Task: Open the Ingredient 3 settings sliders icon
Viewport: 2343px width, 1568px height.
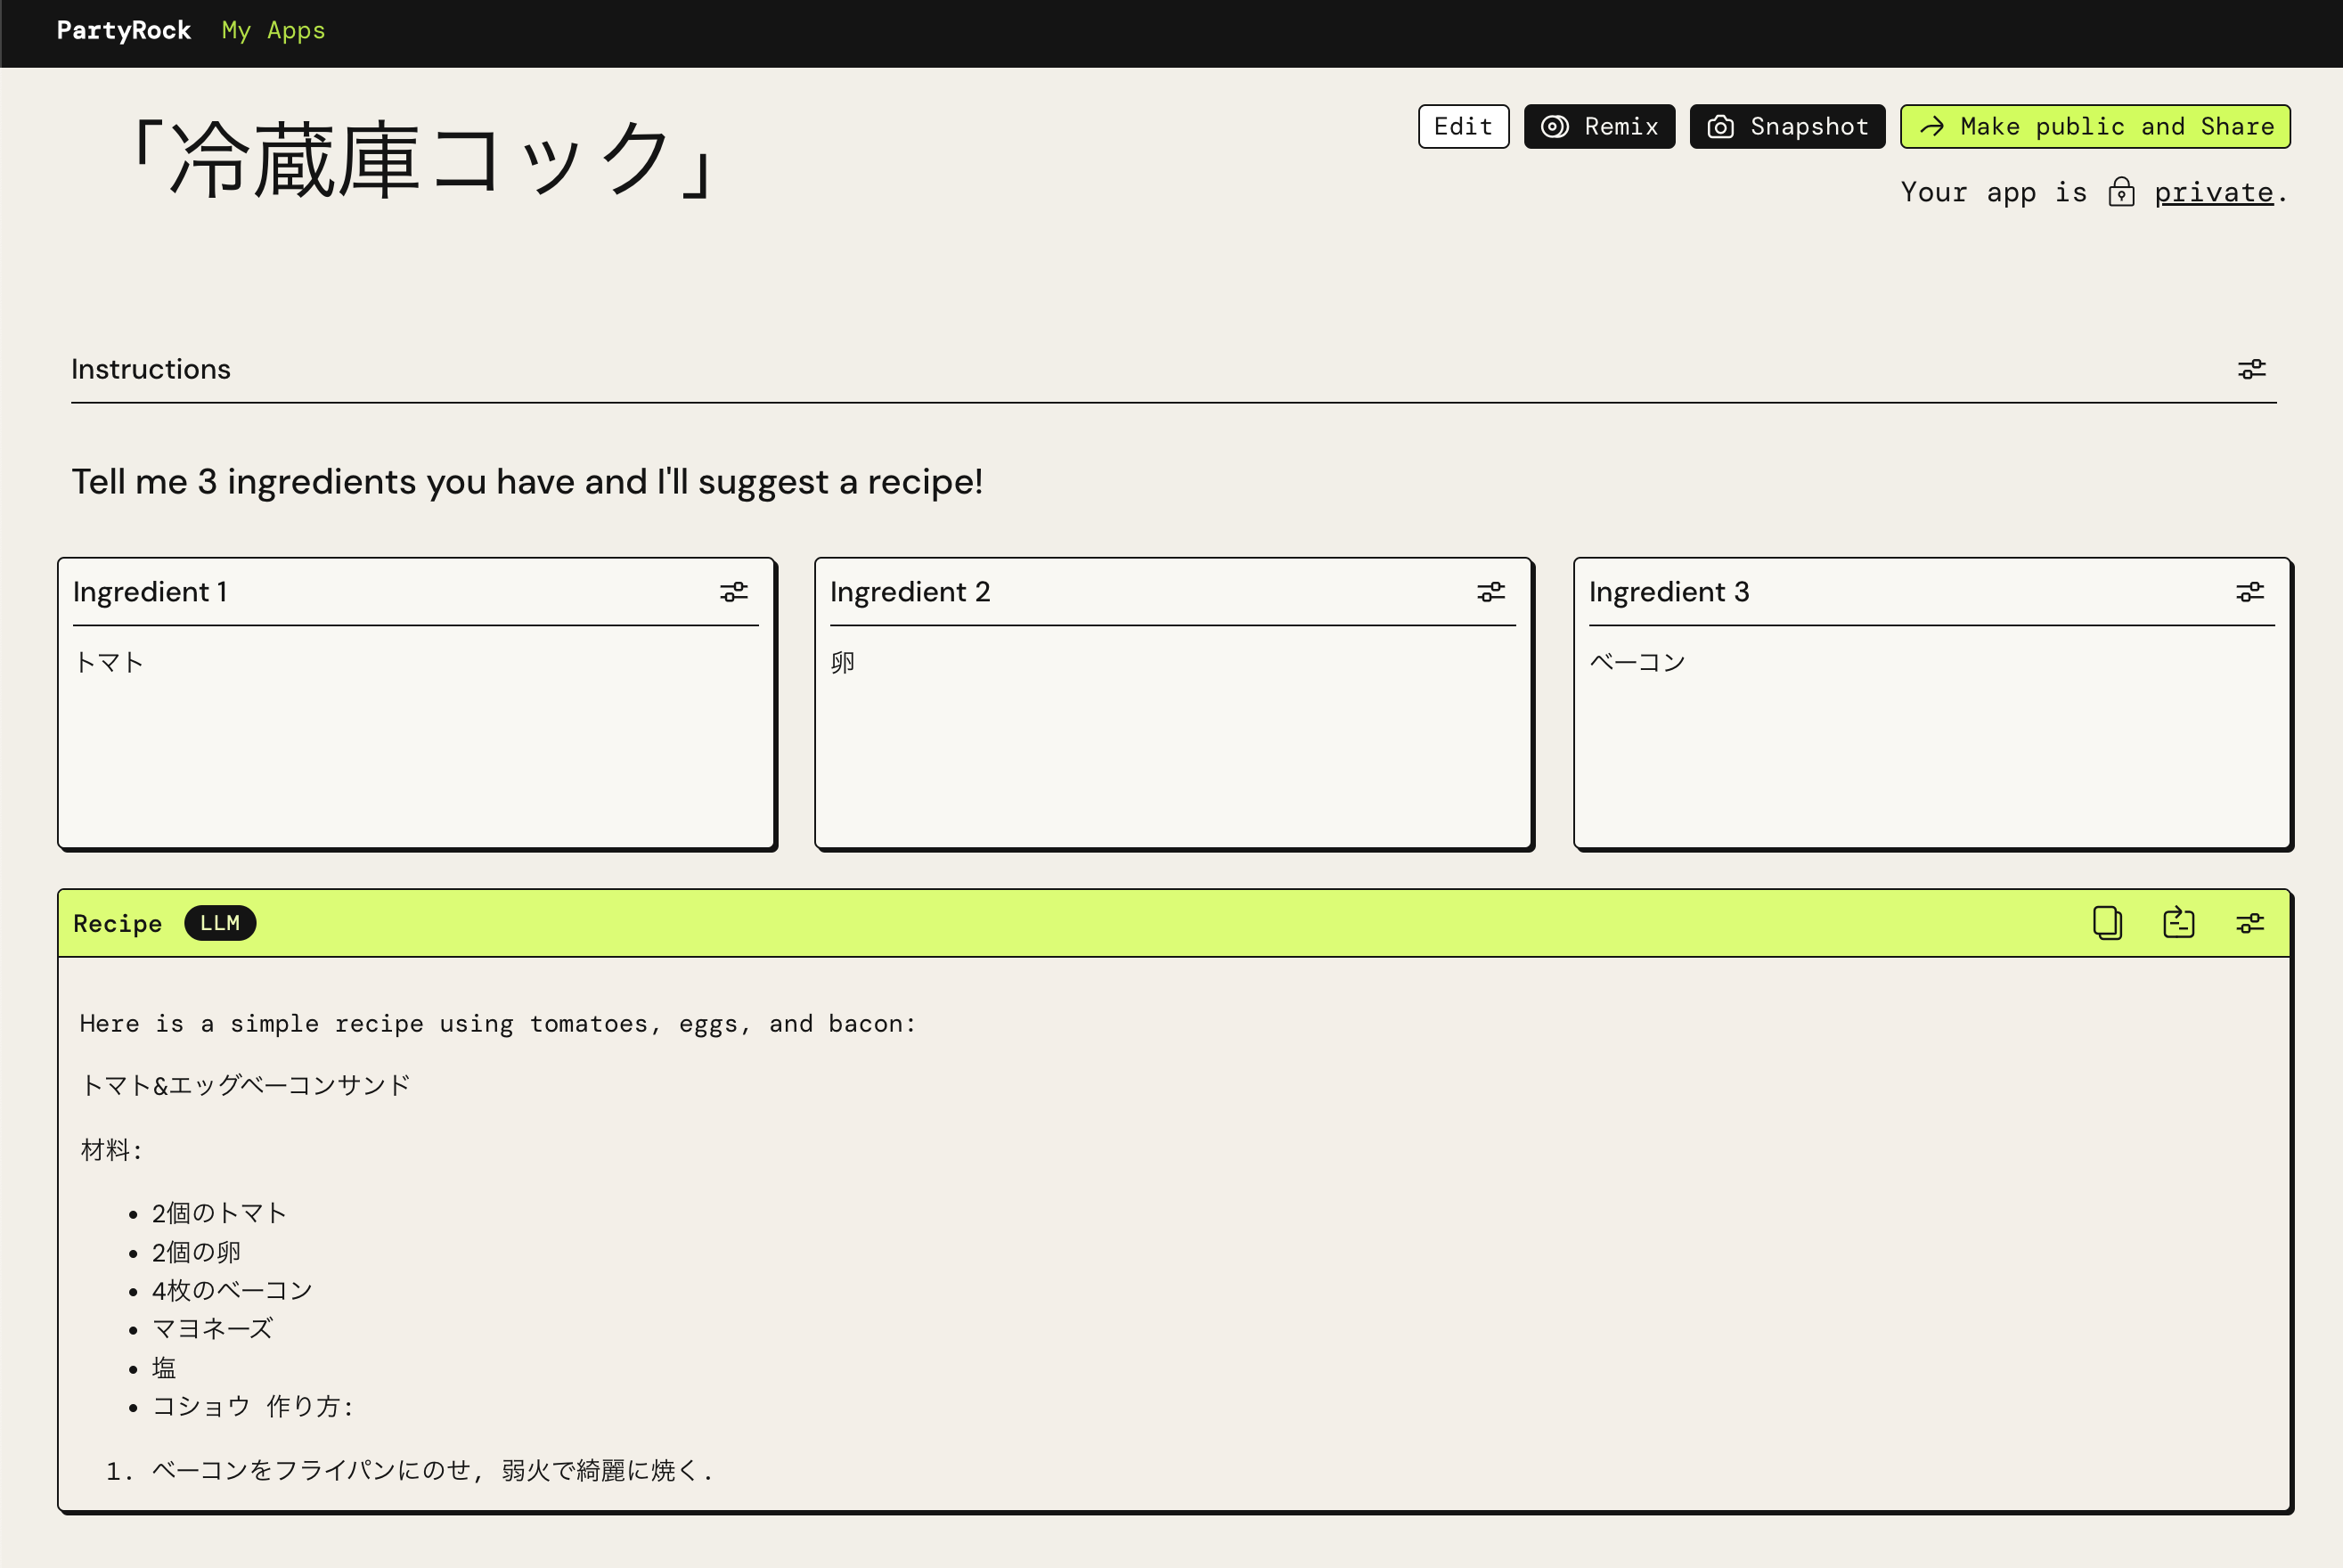Action: coord(2250,592)
